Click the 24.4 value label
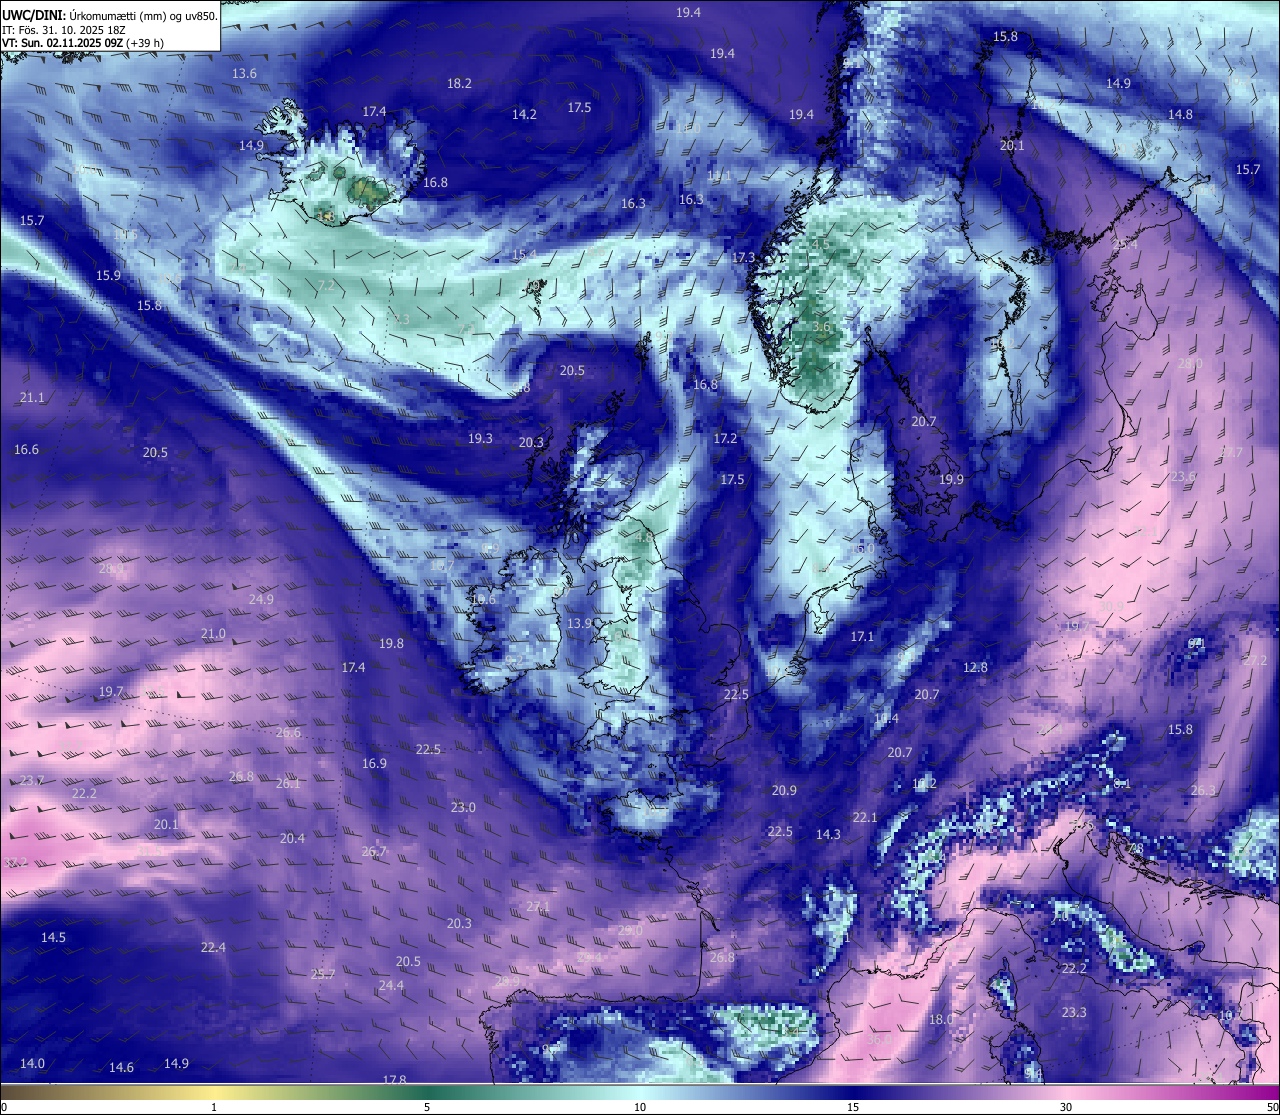1280x1115 pixels. coord(391,986)
